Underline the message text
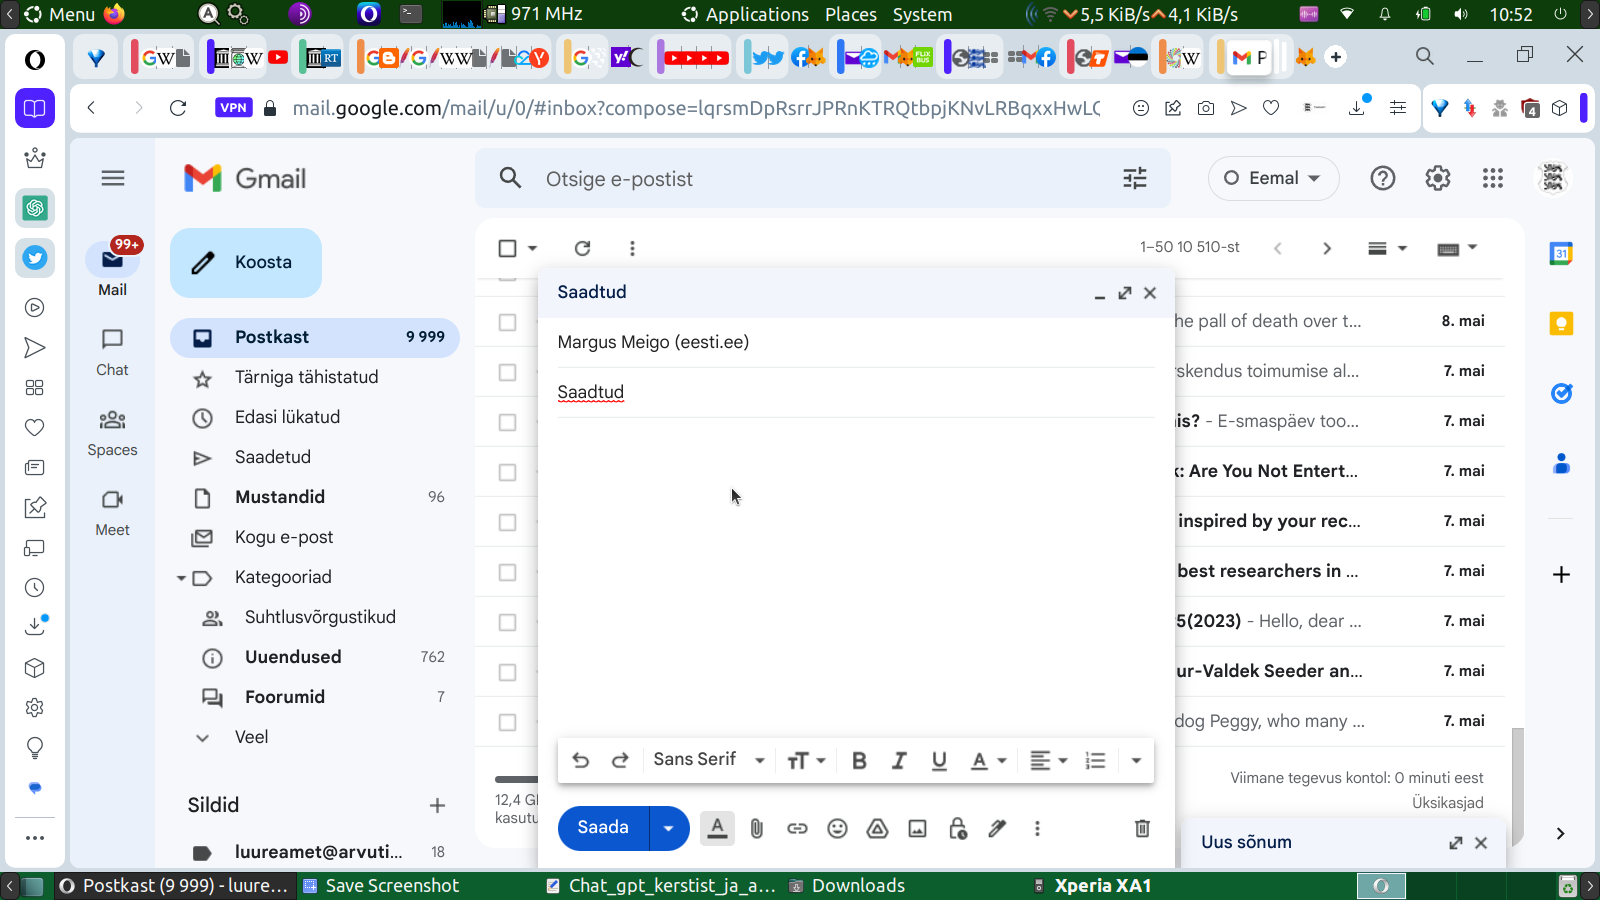1600x900 pixels. point(939,760)
